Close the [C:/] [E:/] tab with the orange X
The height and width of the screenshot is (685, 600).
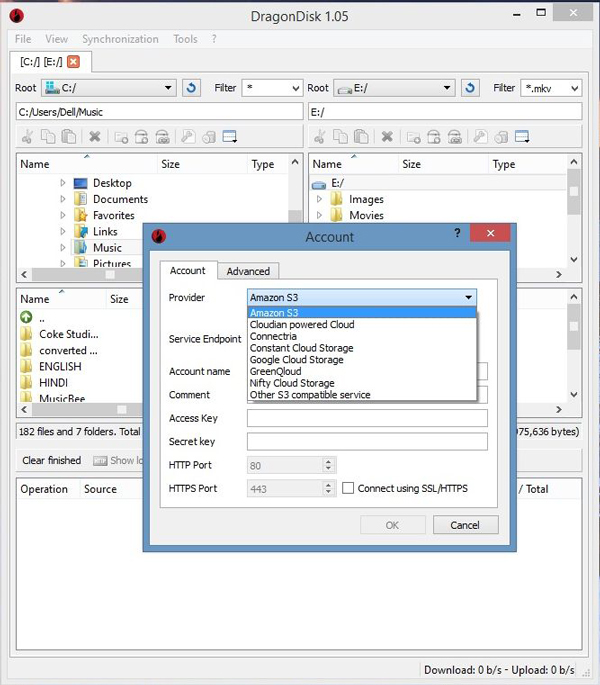[74, 62]
